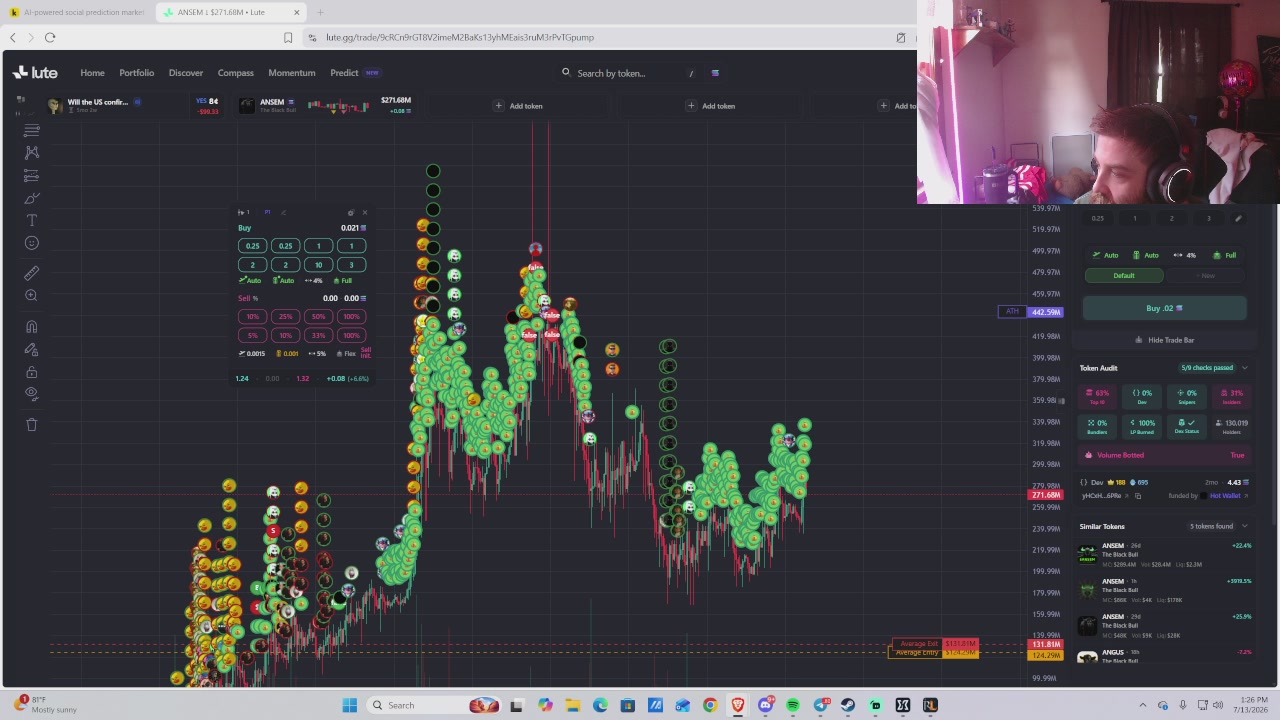Open the pattern node drawing tool
1280x720 pixels.
click(x=32, y=152)
